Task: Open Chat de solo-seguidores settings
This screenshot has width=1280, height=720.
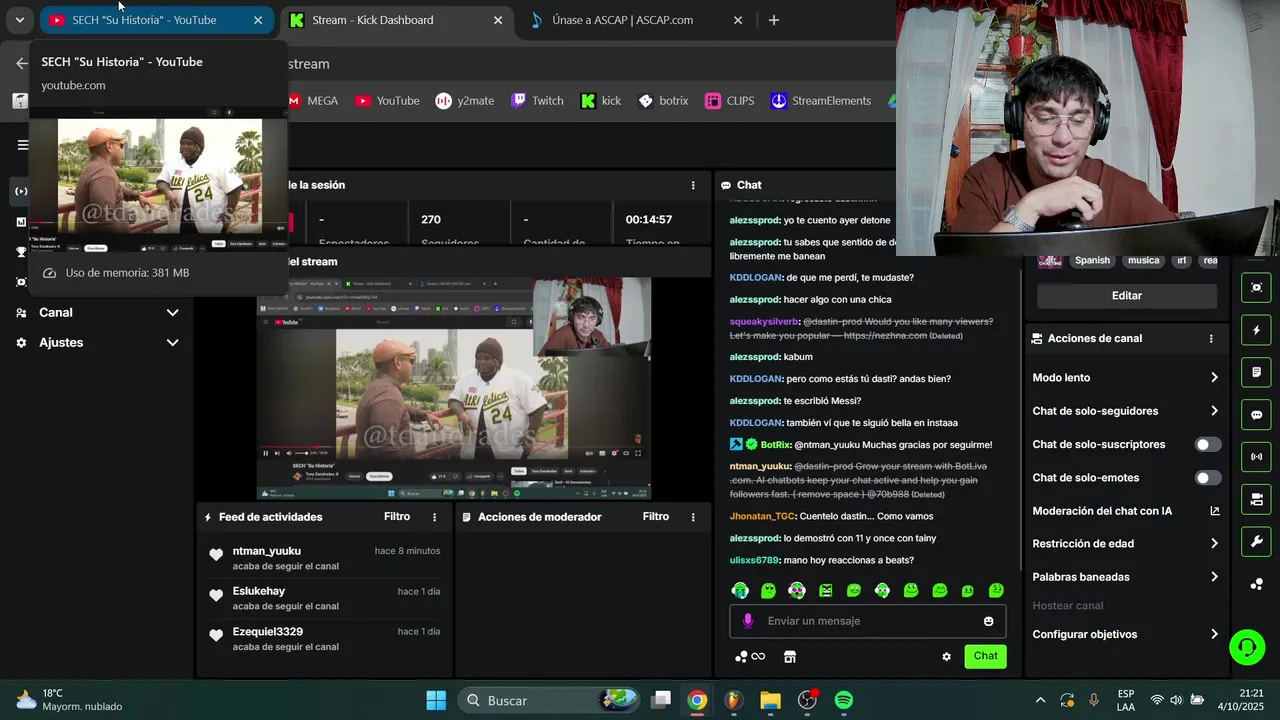Action: [x=1126, y=411]
